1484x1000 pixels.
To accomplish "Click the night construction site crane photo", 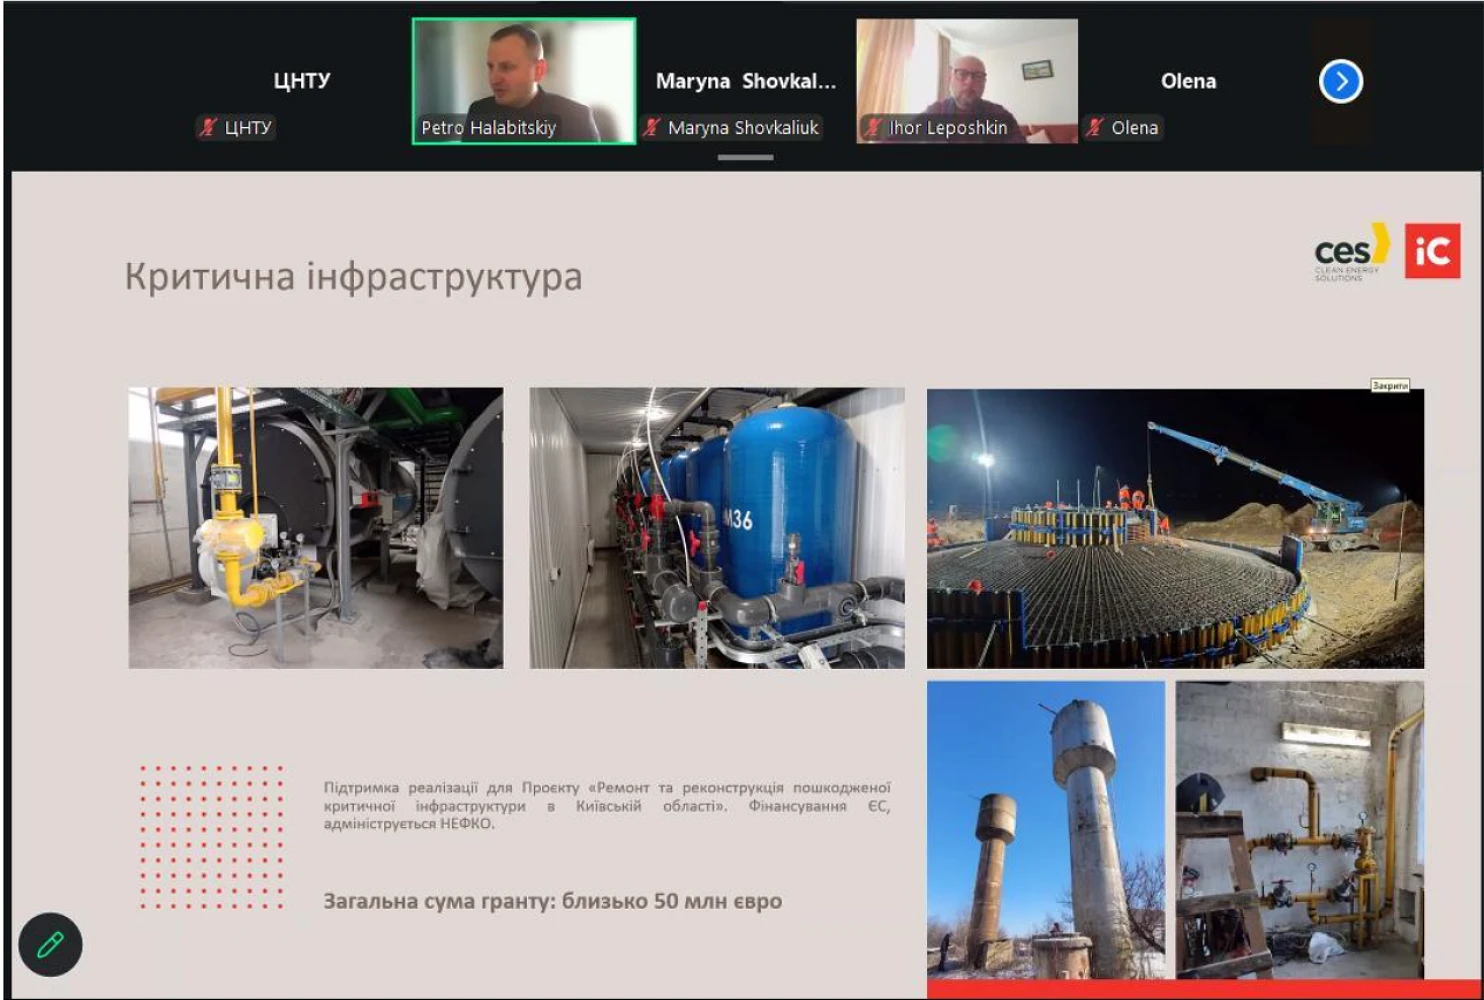I will click(x=1175, y=527).
